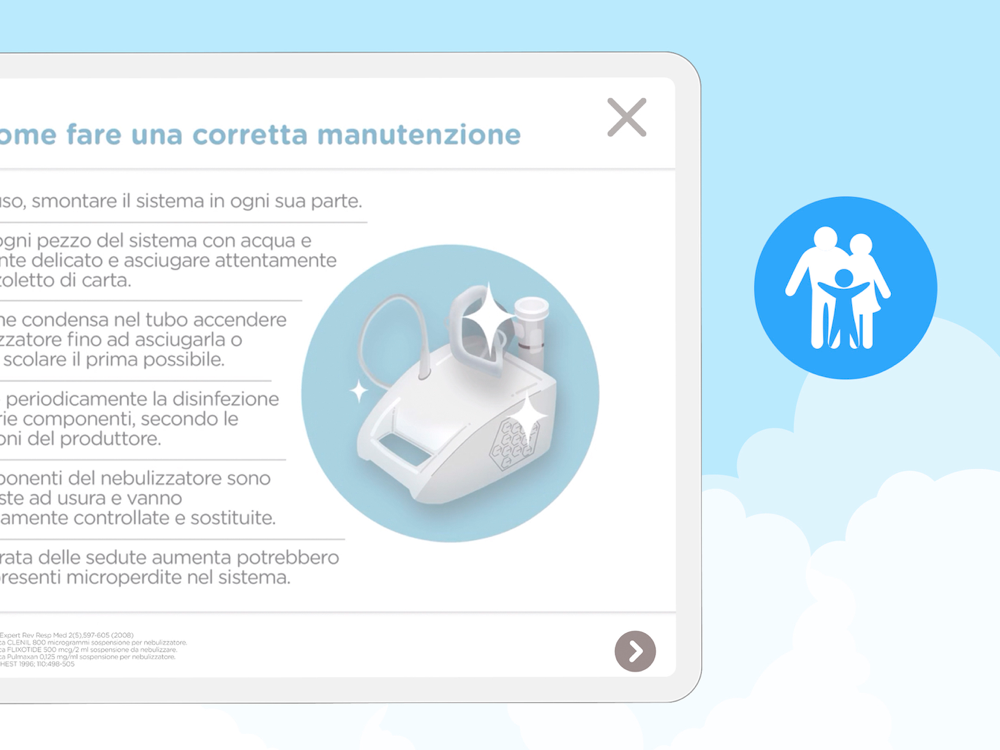Image resolution: width=1000 pixels, height=750 pixels.
Task: Select the 'corretta manutenzione' heading
Action: (357, 135)
